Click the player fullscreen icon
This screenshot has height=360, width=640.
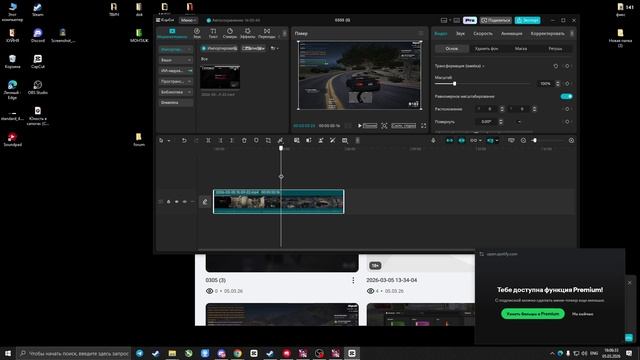point(424,126)
